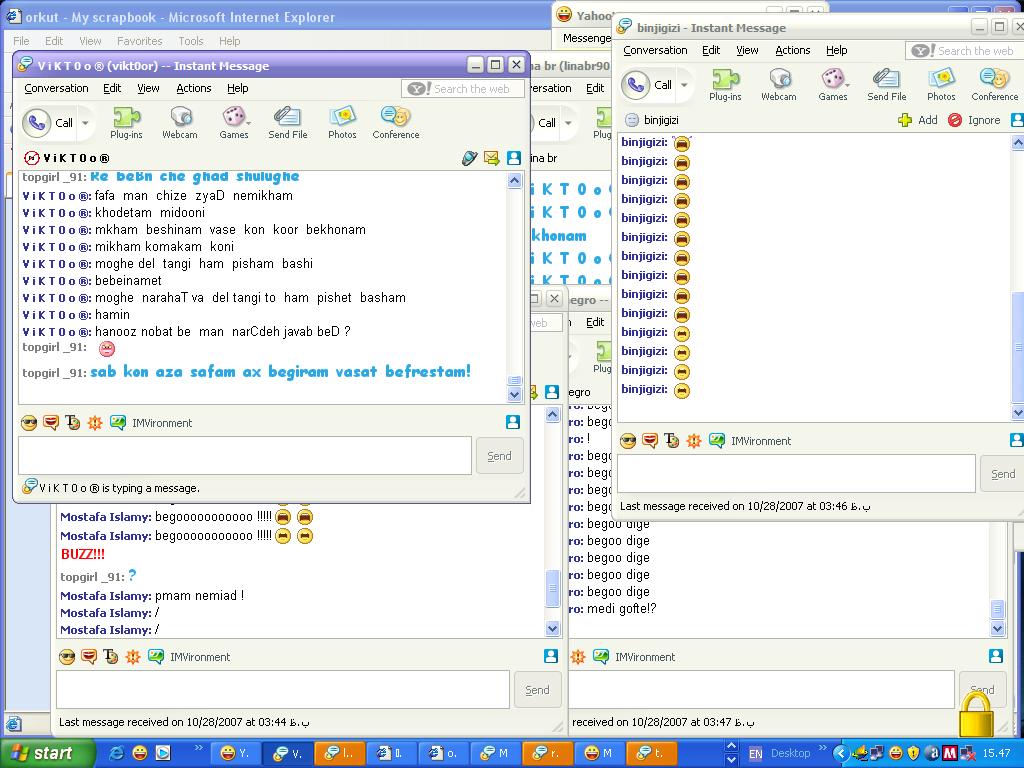The height and width of the screenshot is (768, 1024).
Task: Ignore the user binjigizi
Action: pos(974,120)
